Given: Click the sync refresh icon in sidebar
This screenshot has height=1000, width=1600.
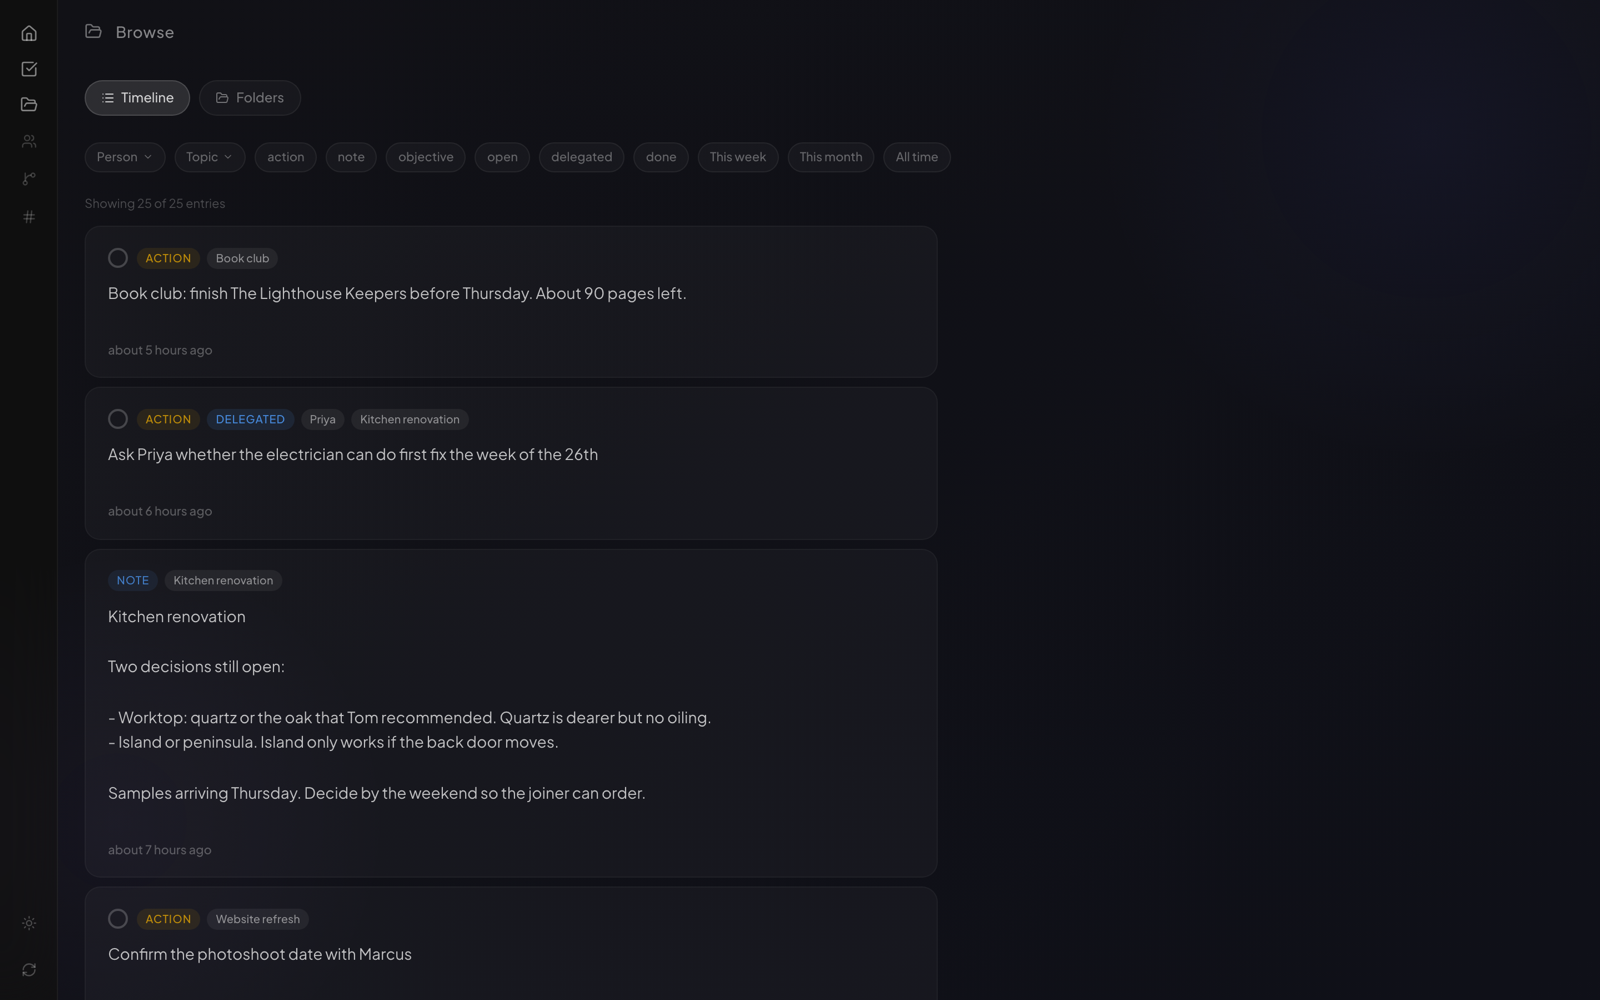Looking at the screenshot, I should pos(29,970).
